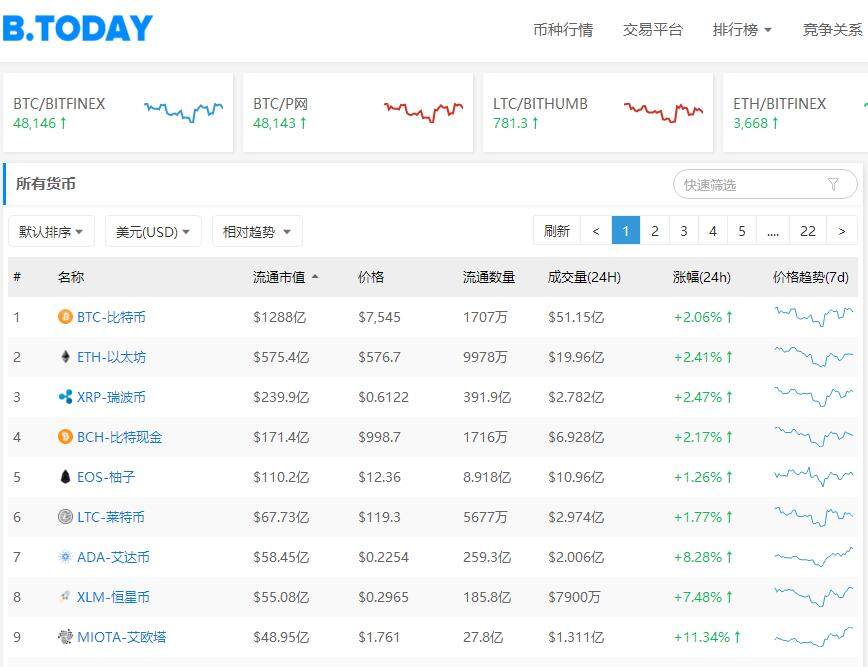868x667 pixels.
Task: Open XLM-恒星币 coin link
Action: (x=113, y=597)
